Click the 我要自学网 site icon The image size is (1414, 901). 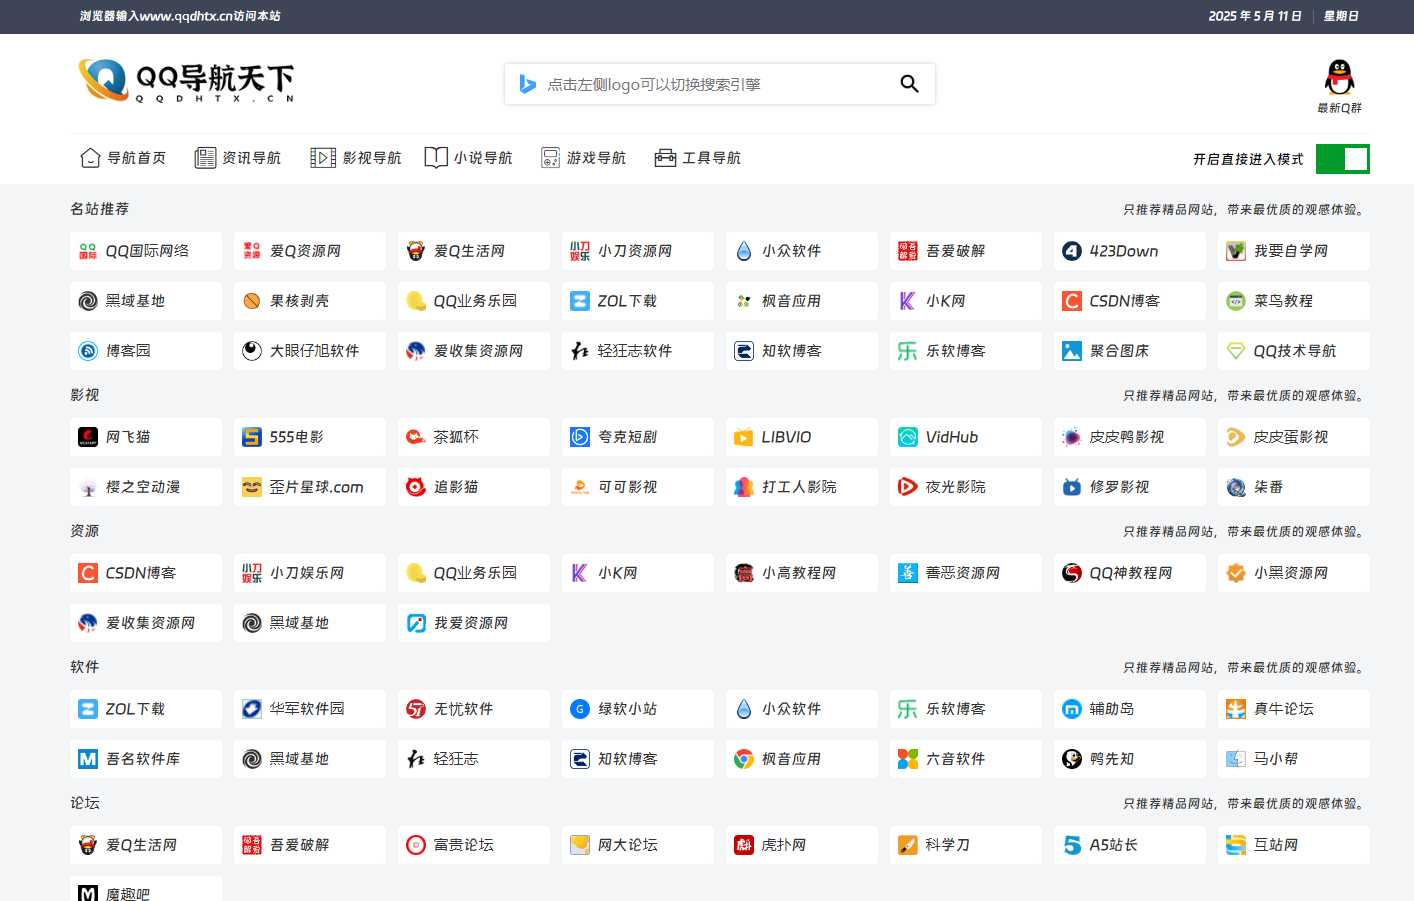pos(1236,251)
